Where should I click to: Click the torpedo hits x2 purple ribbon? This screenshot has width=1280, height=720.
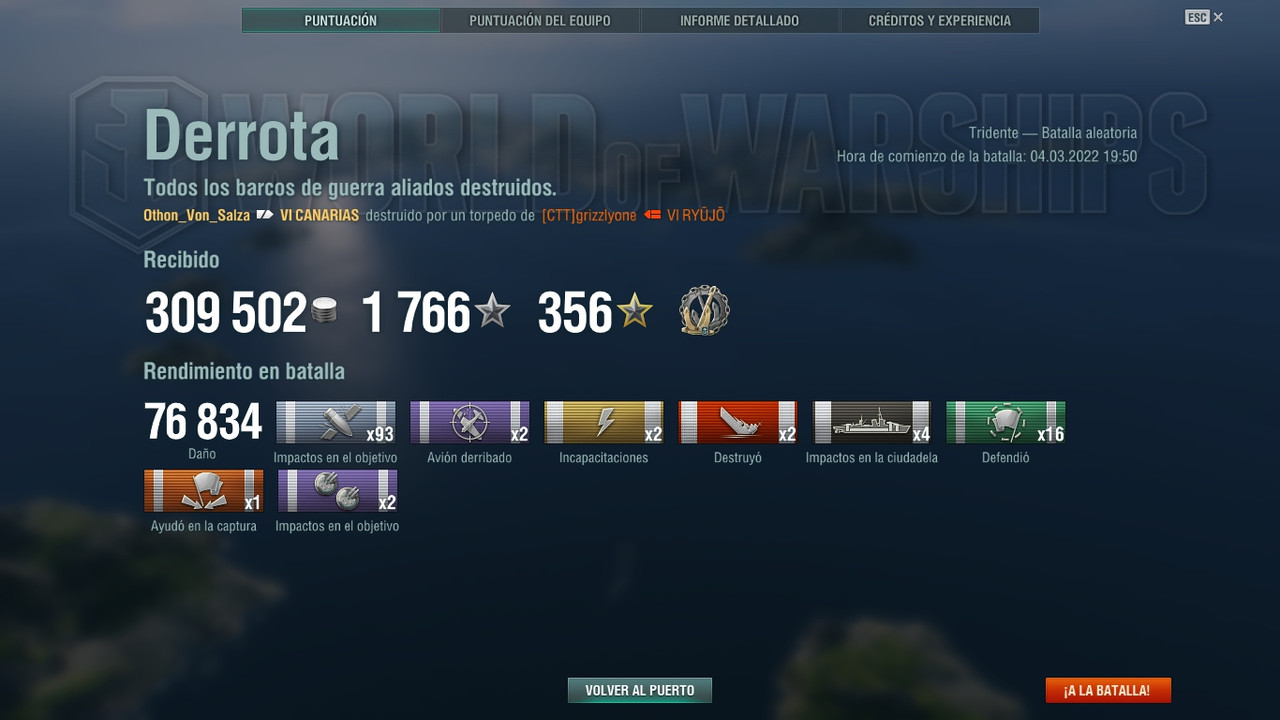[x=338, y=491]
